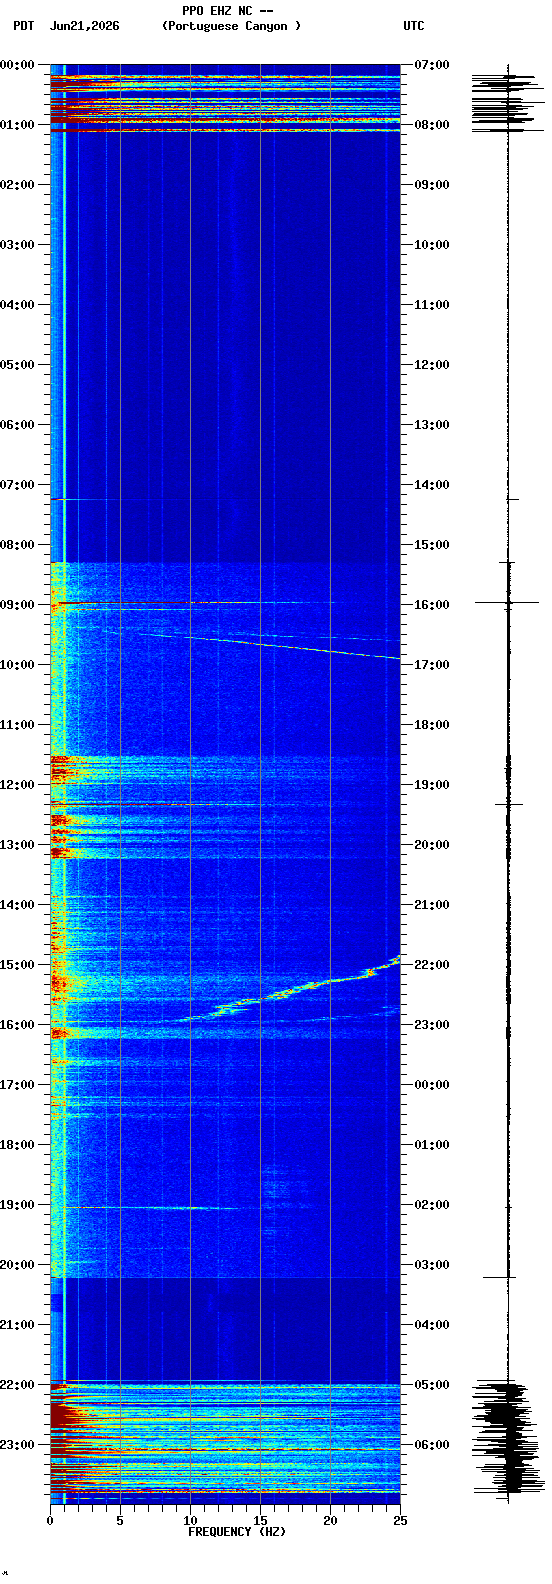Click the Jun21,2026 date label
Viewport: 552px width, 1584px height.
[x=84, y=26]
